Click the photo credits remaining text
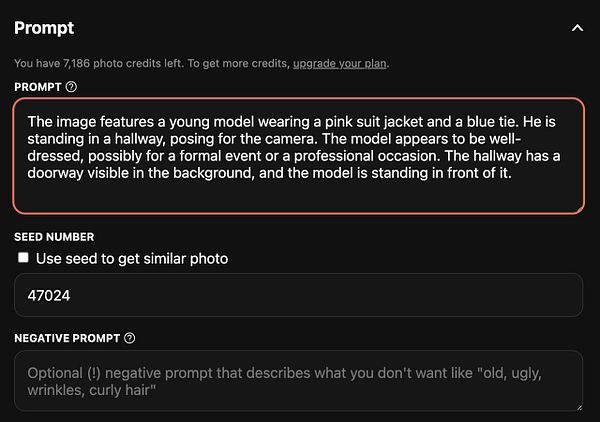The width and height of the screenshot is (600, 422). pos(150,63)
